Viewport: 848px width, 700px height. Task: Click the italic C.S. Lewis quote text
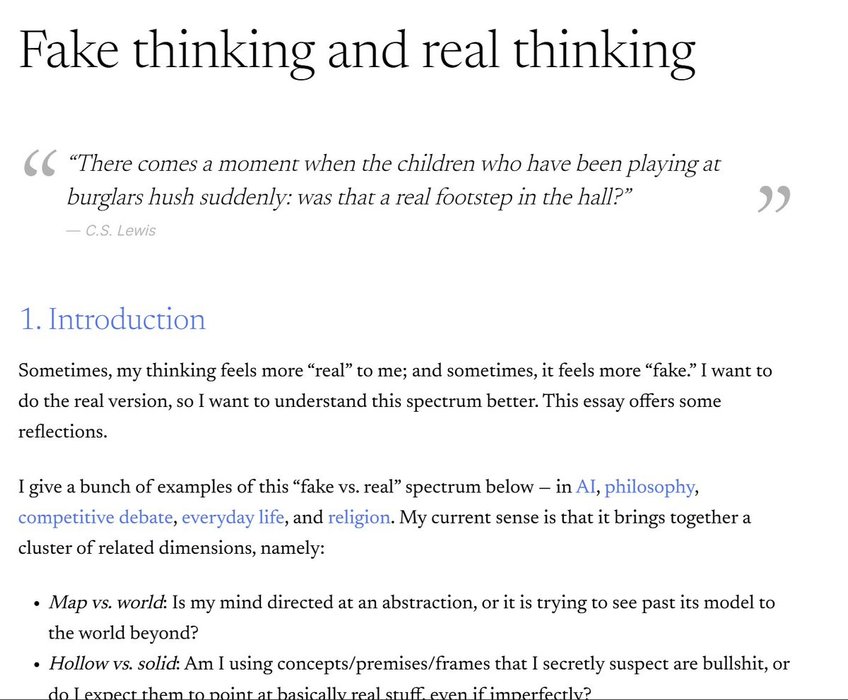click(394, 180)
